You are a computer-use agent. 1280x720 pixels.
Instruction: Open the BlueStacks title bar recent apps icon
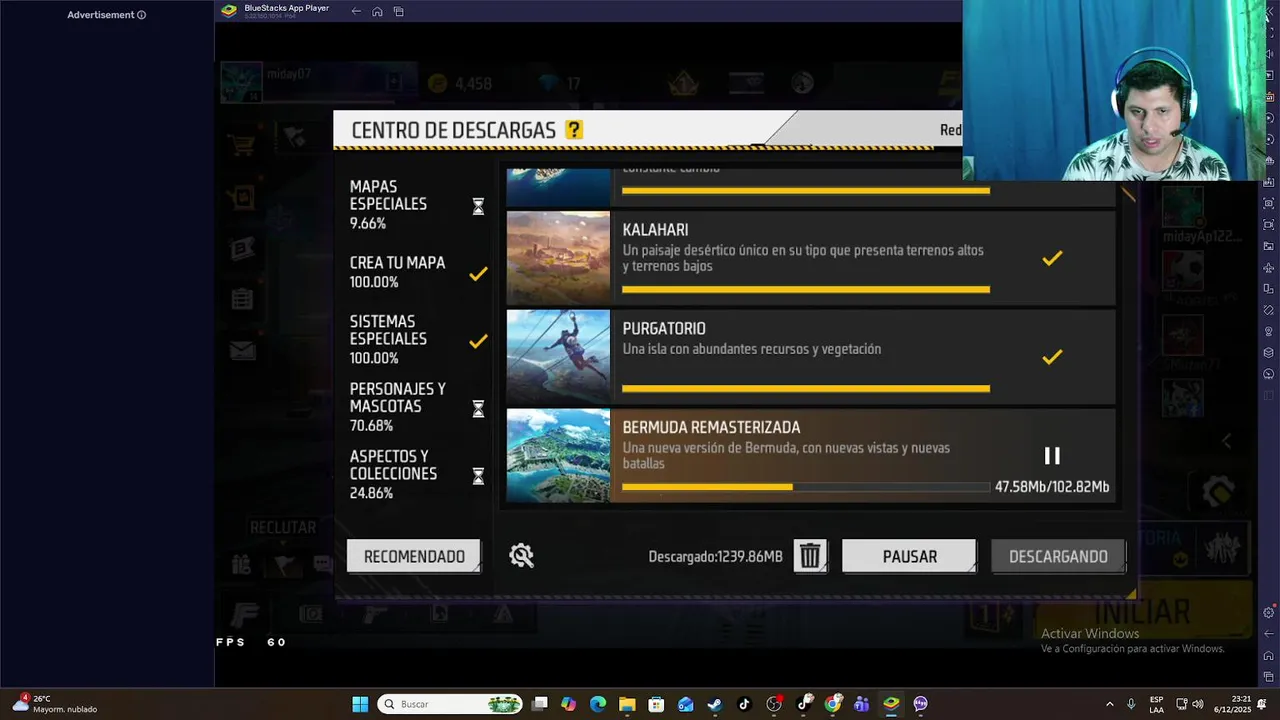click(x=398, y=11)
